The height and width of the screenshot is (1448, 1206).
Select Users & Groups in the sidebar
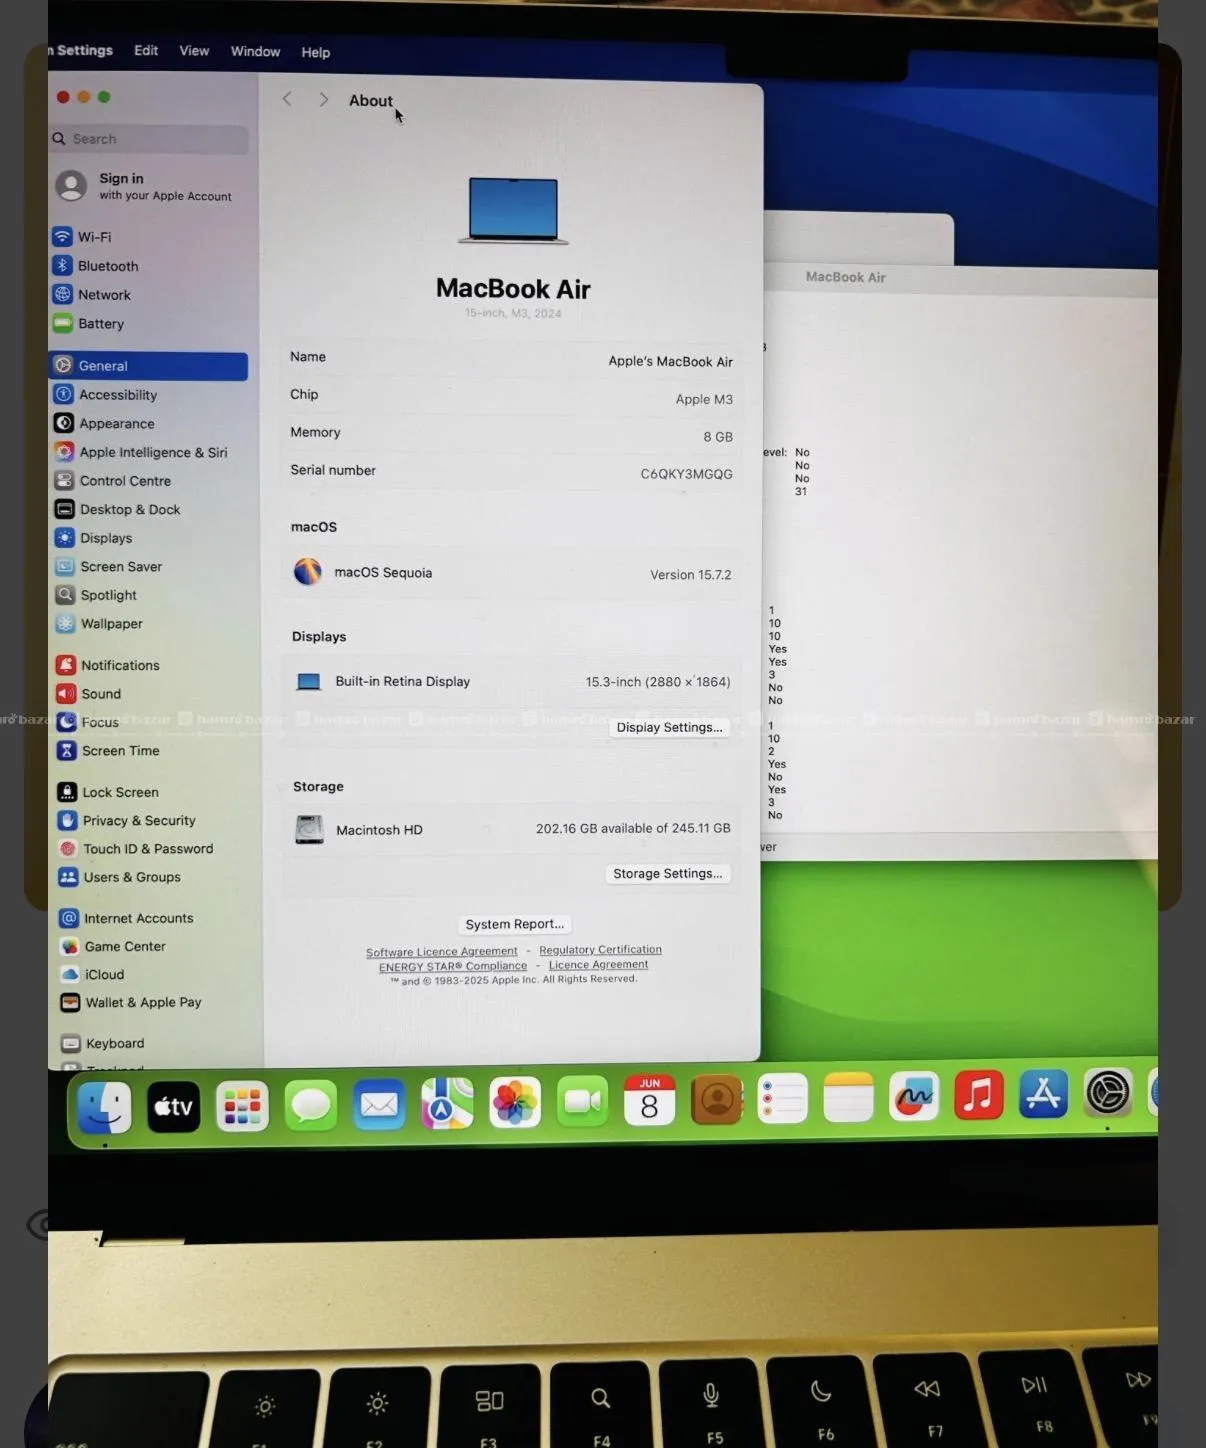pos(120,877)
